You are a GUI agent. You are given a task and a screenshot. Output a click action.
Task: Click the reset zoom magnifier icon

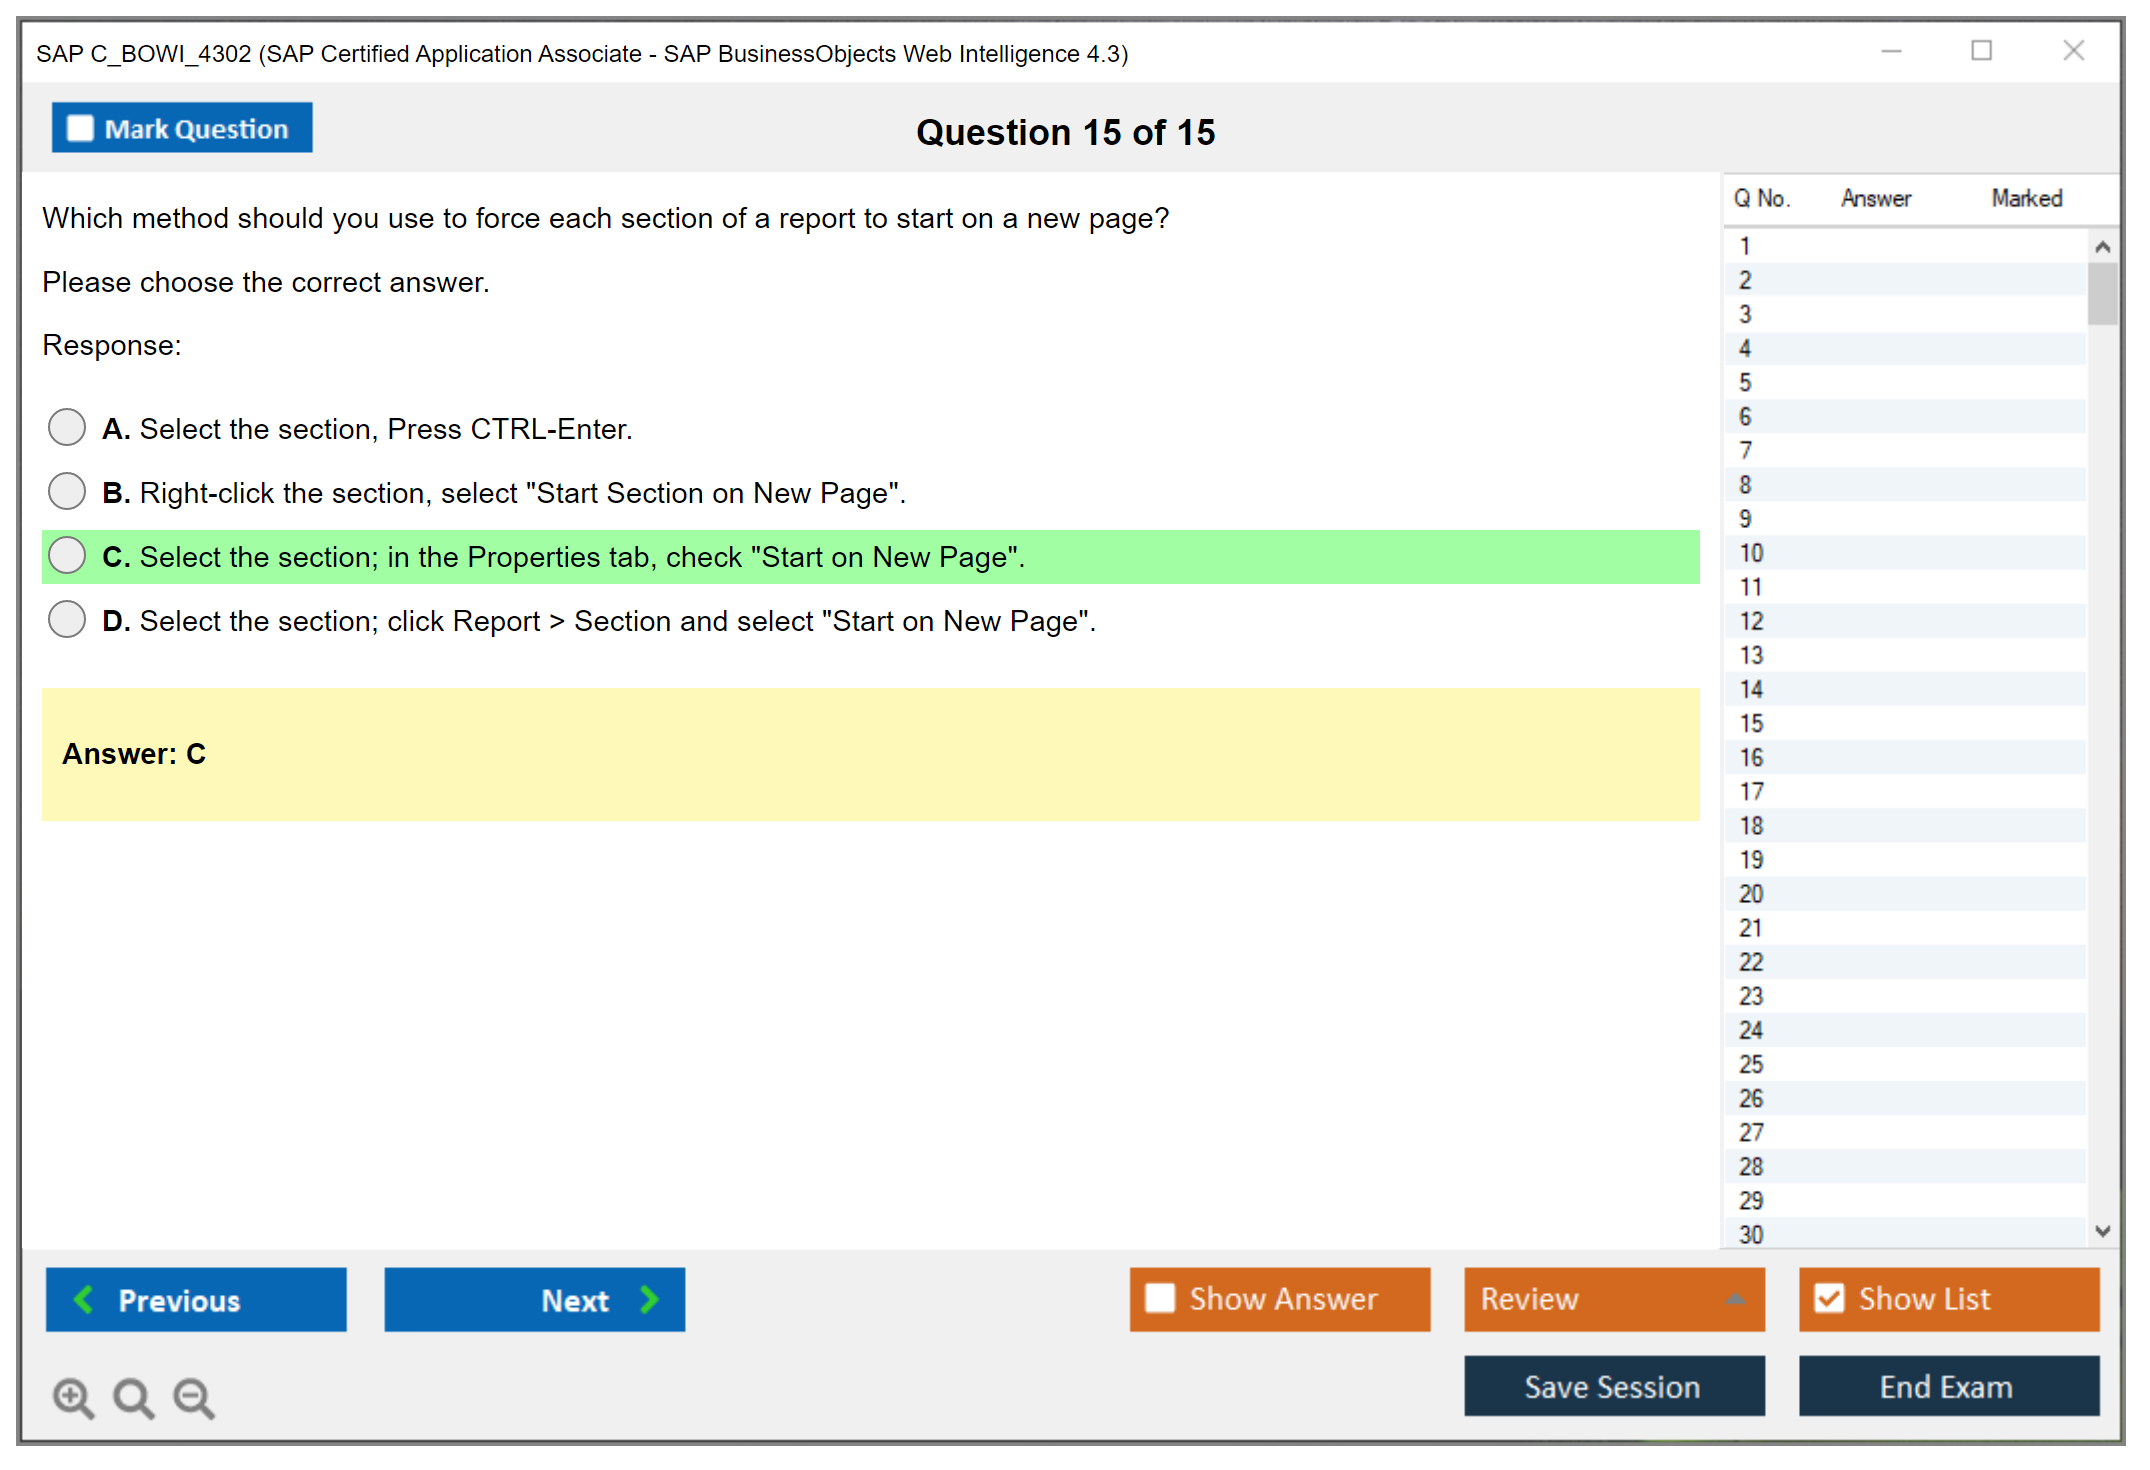pos(133,1397)
